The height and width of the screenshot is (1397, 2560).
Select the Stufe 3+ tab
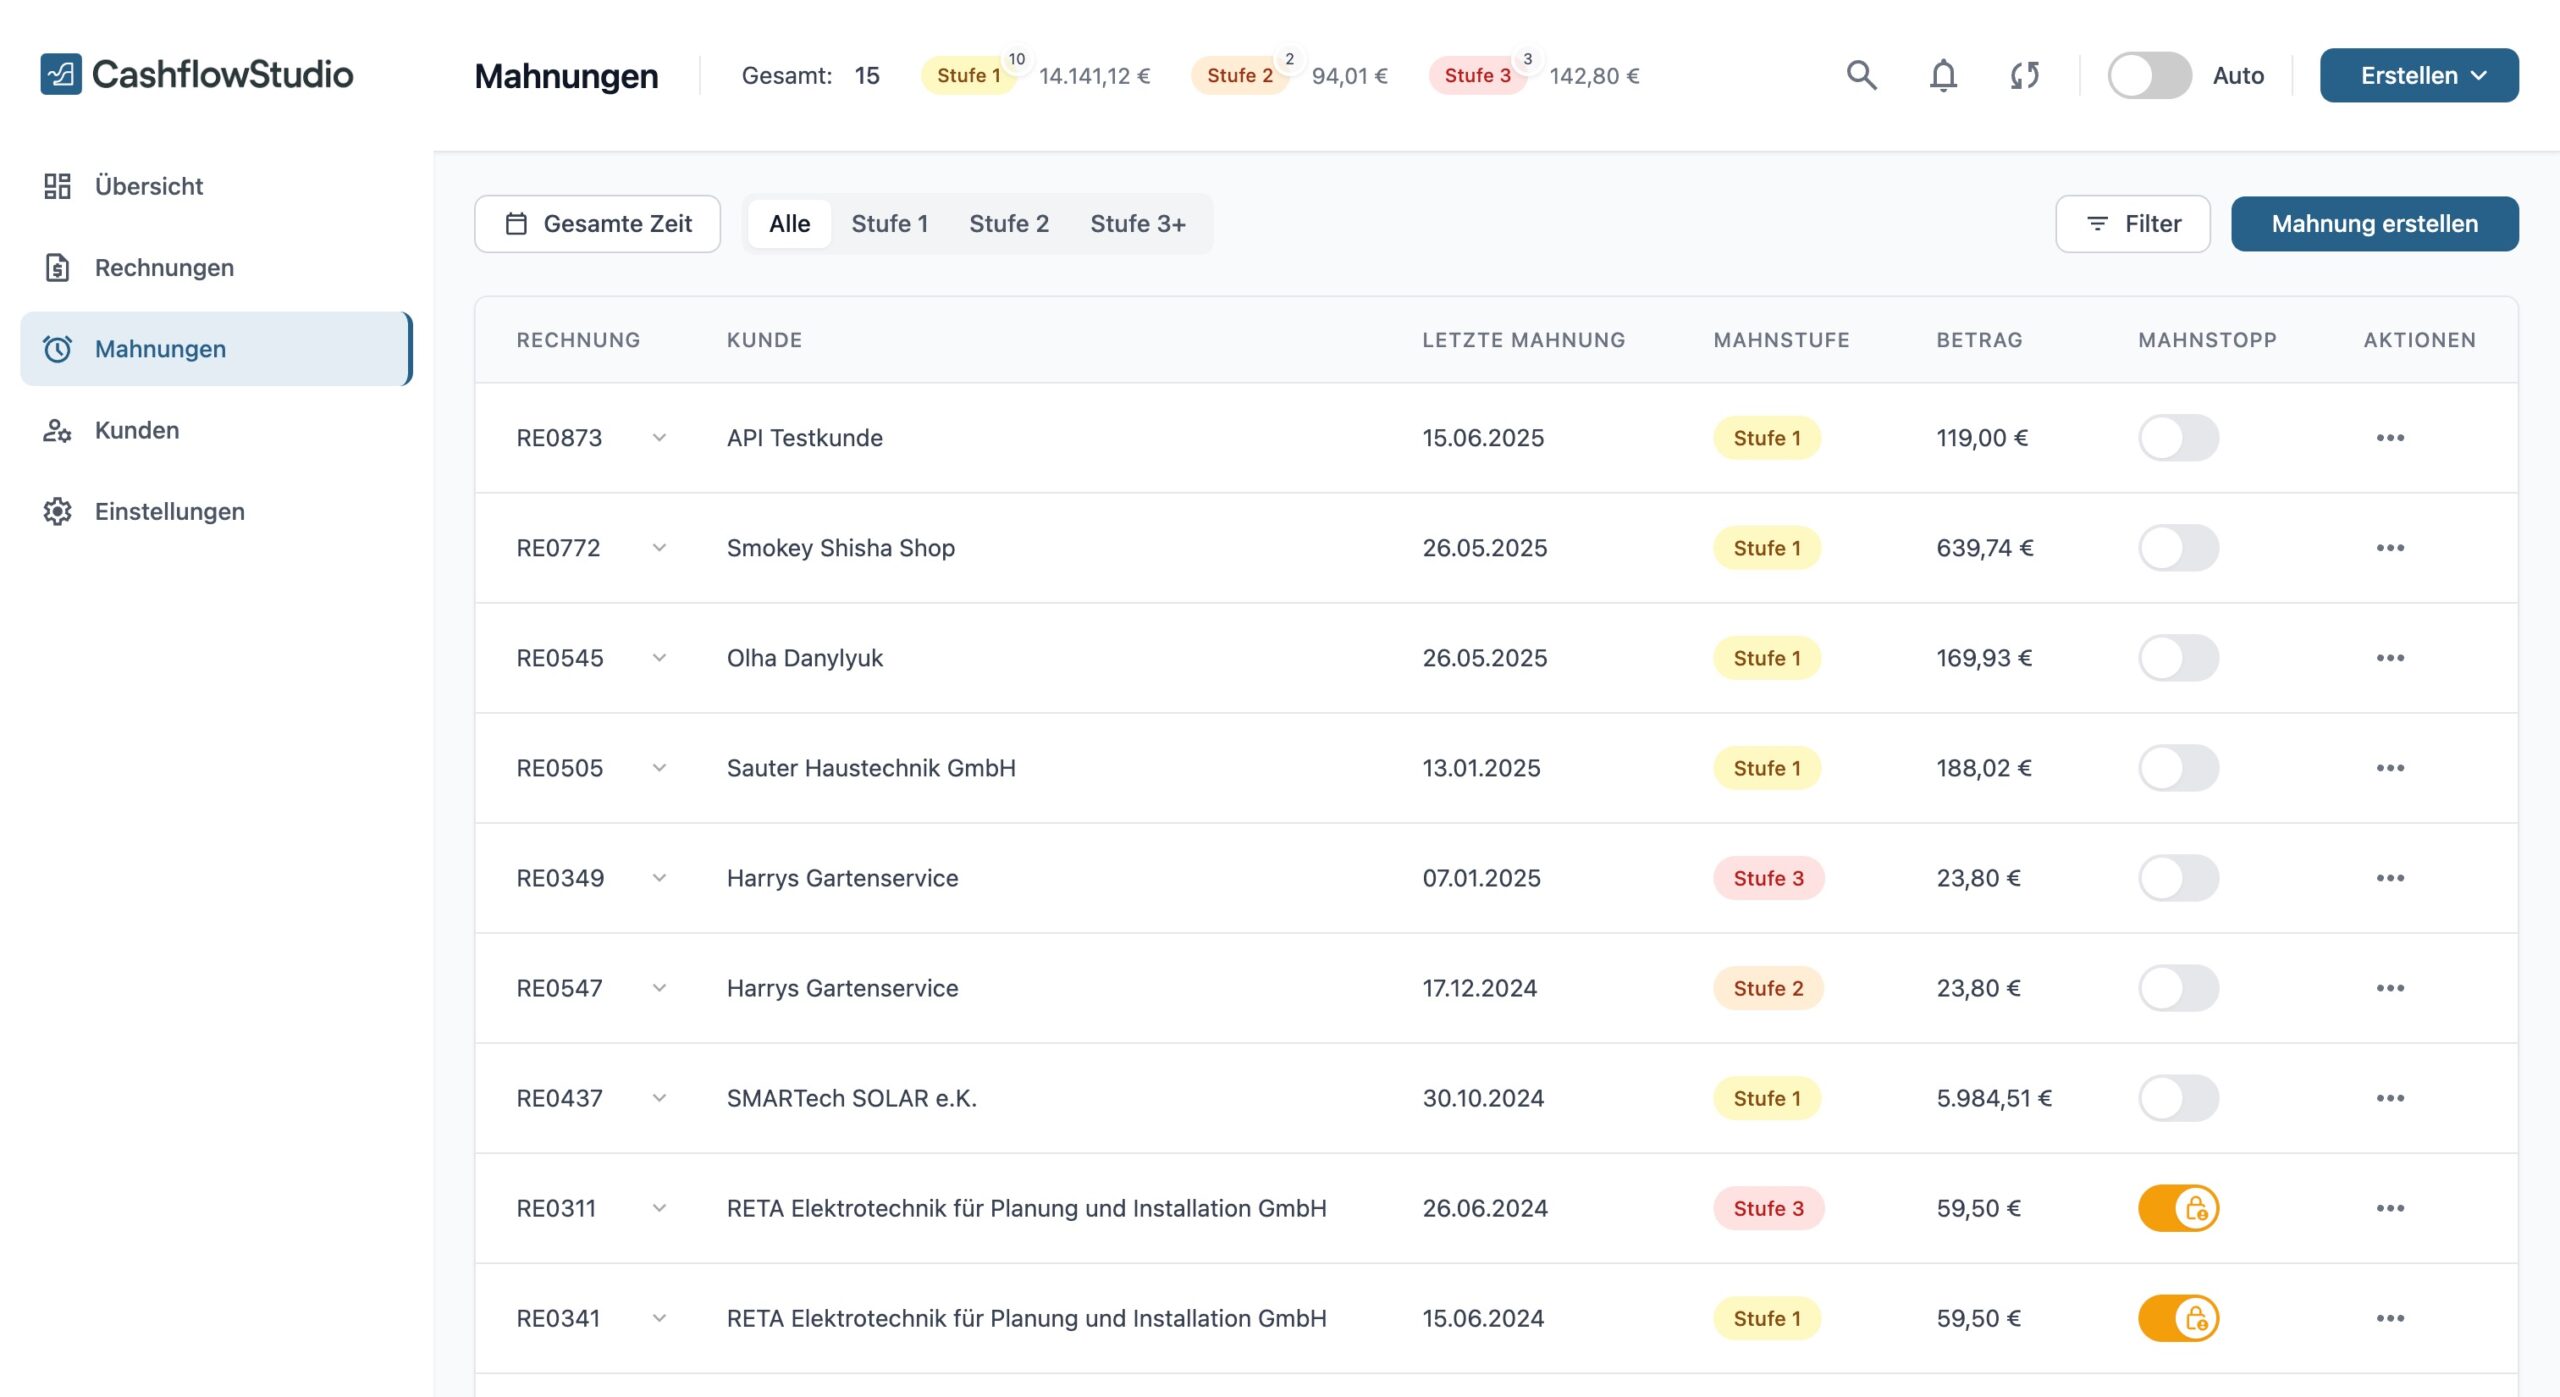[1137, 224]
